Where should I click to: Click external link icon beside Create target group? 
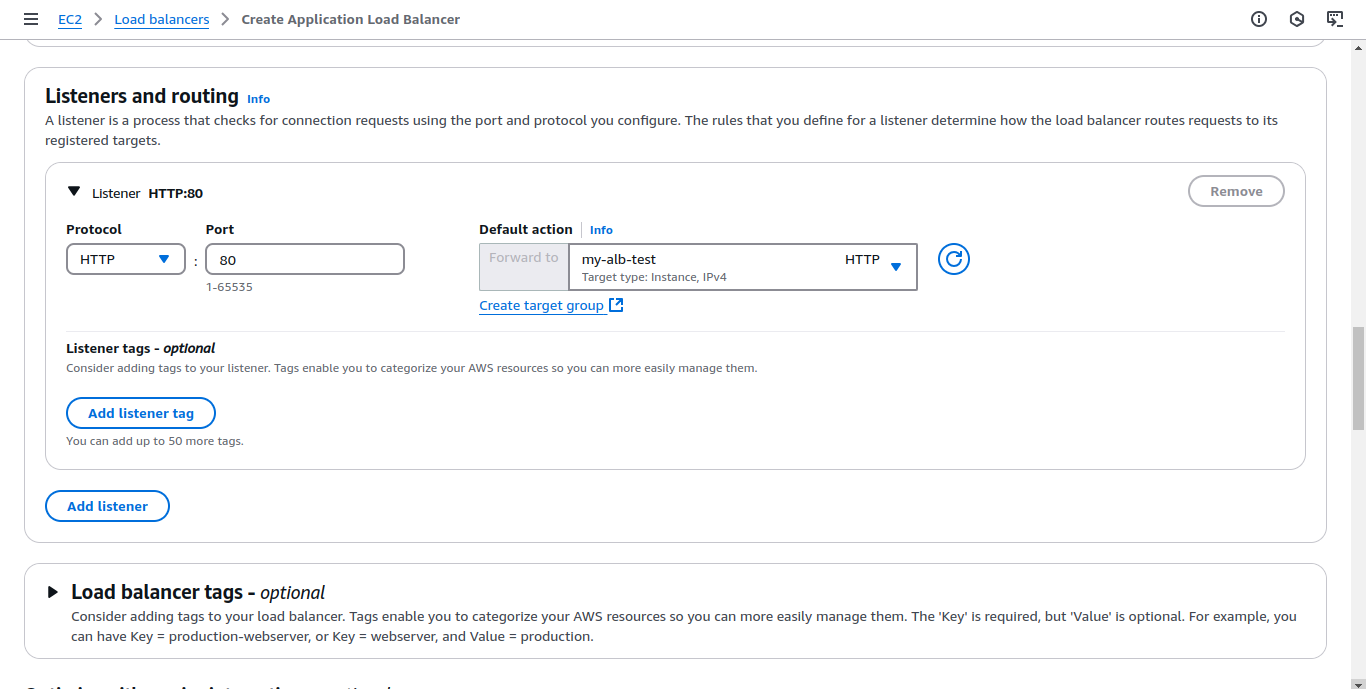coord(616,305)
